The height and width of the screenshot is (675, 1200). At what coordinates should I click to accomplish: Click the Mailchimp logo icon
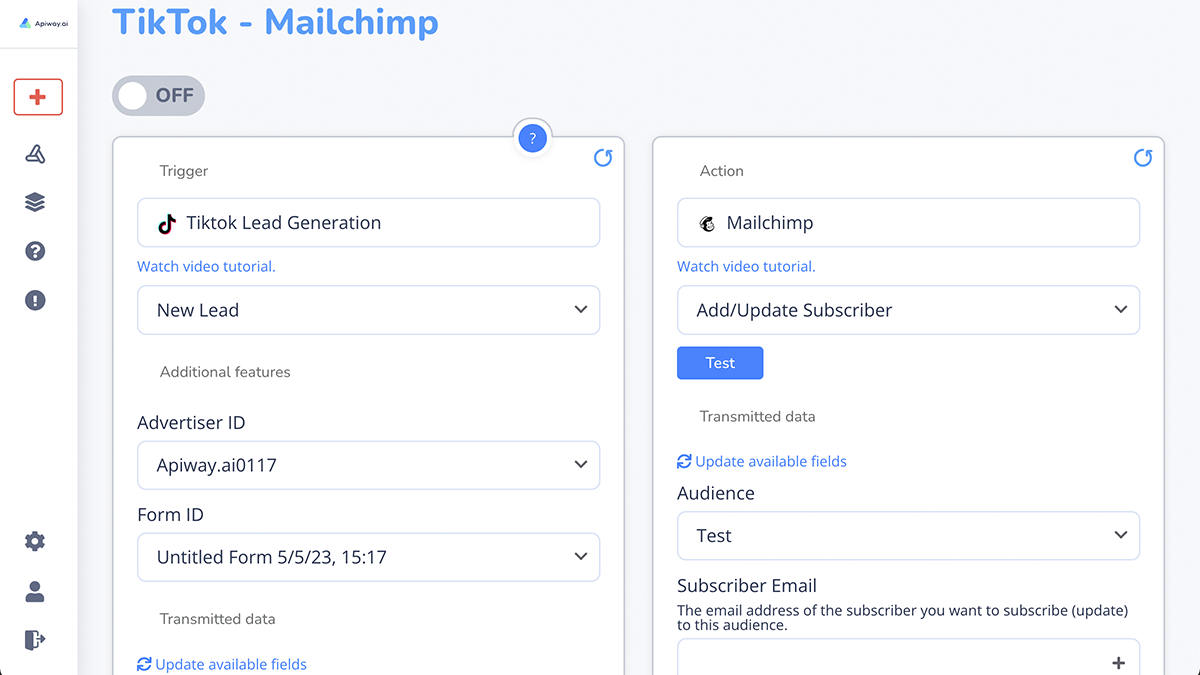(707, 224)
